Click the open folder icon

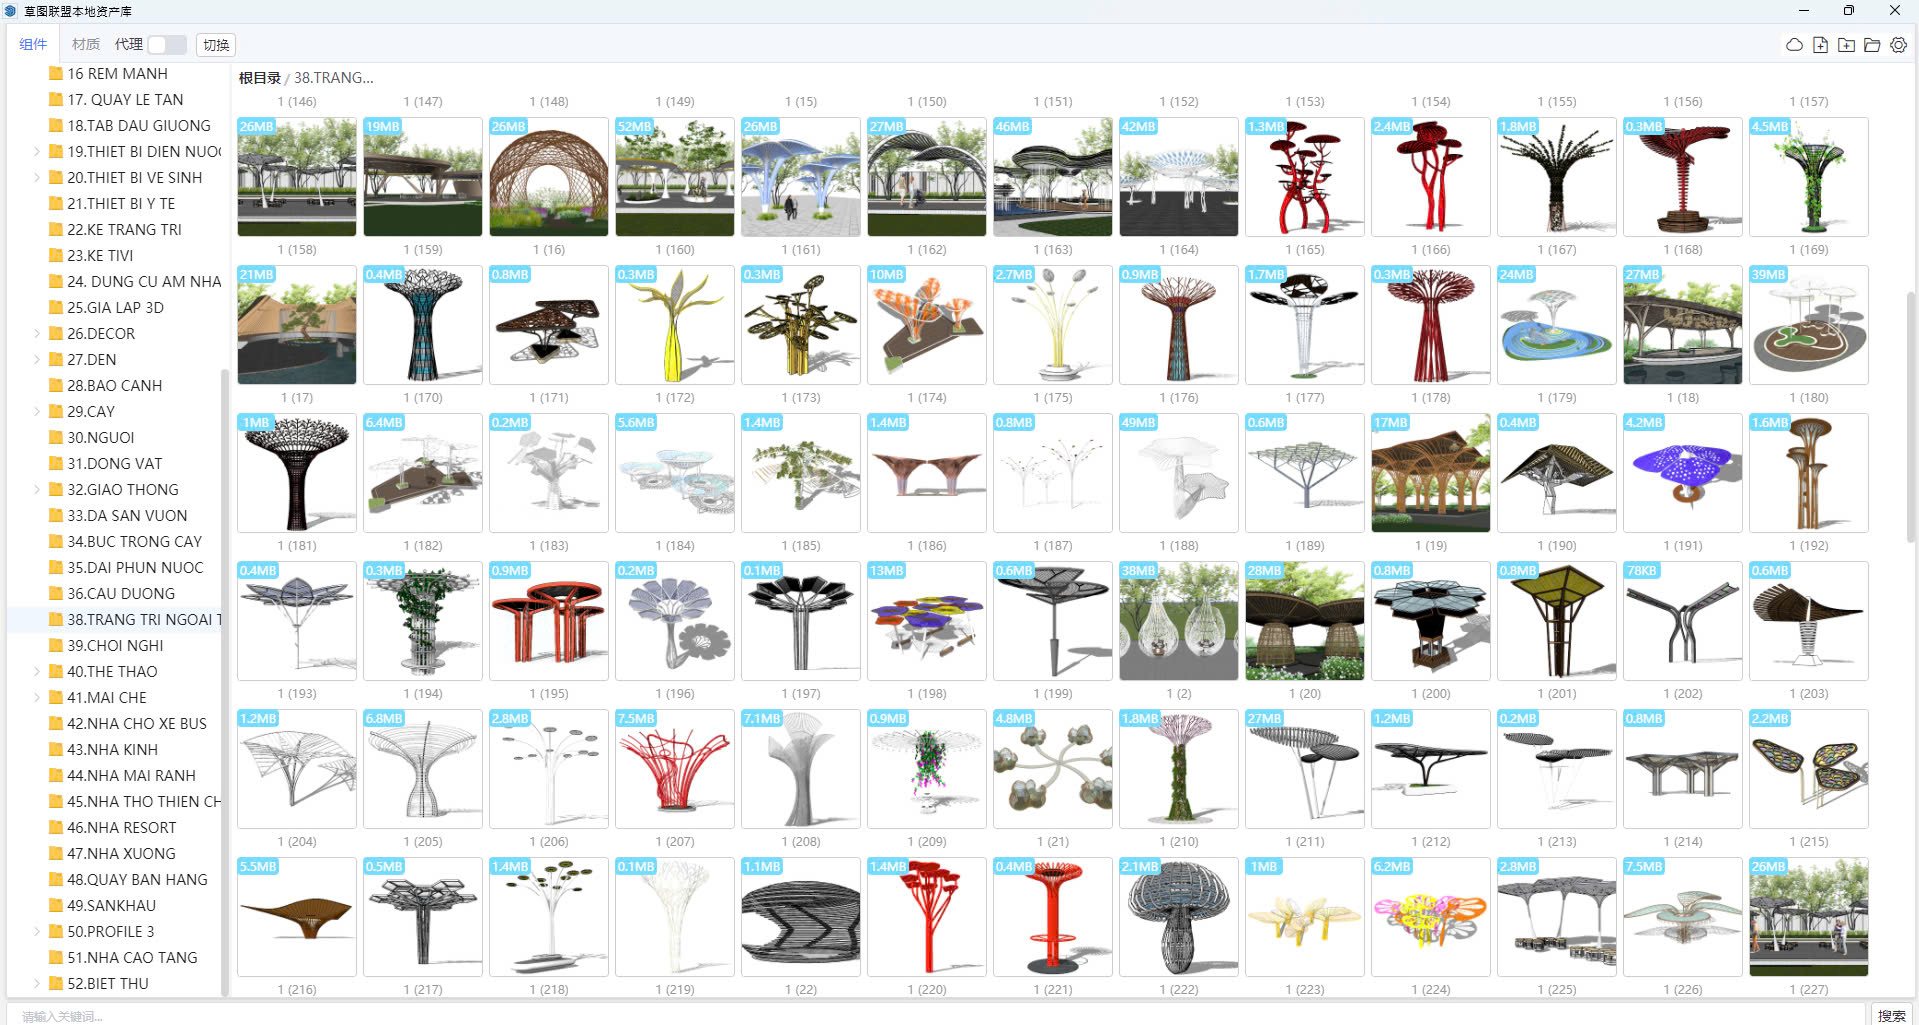(x=1872, y=45)
